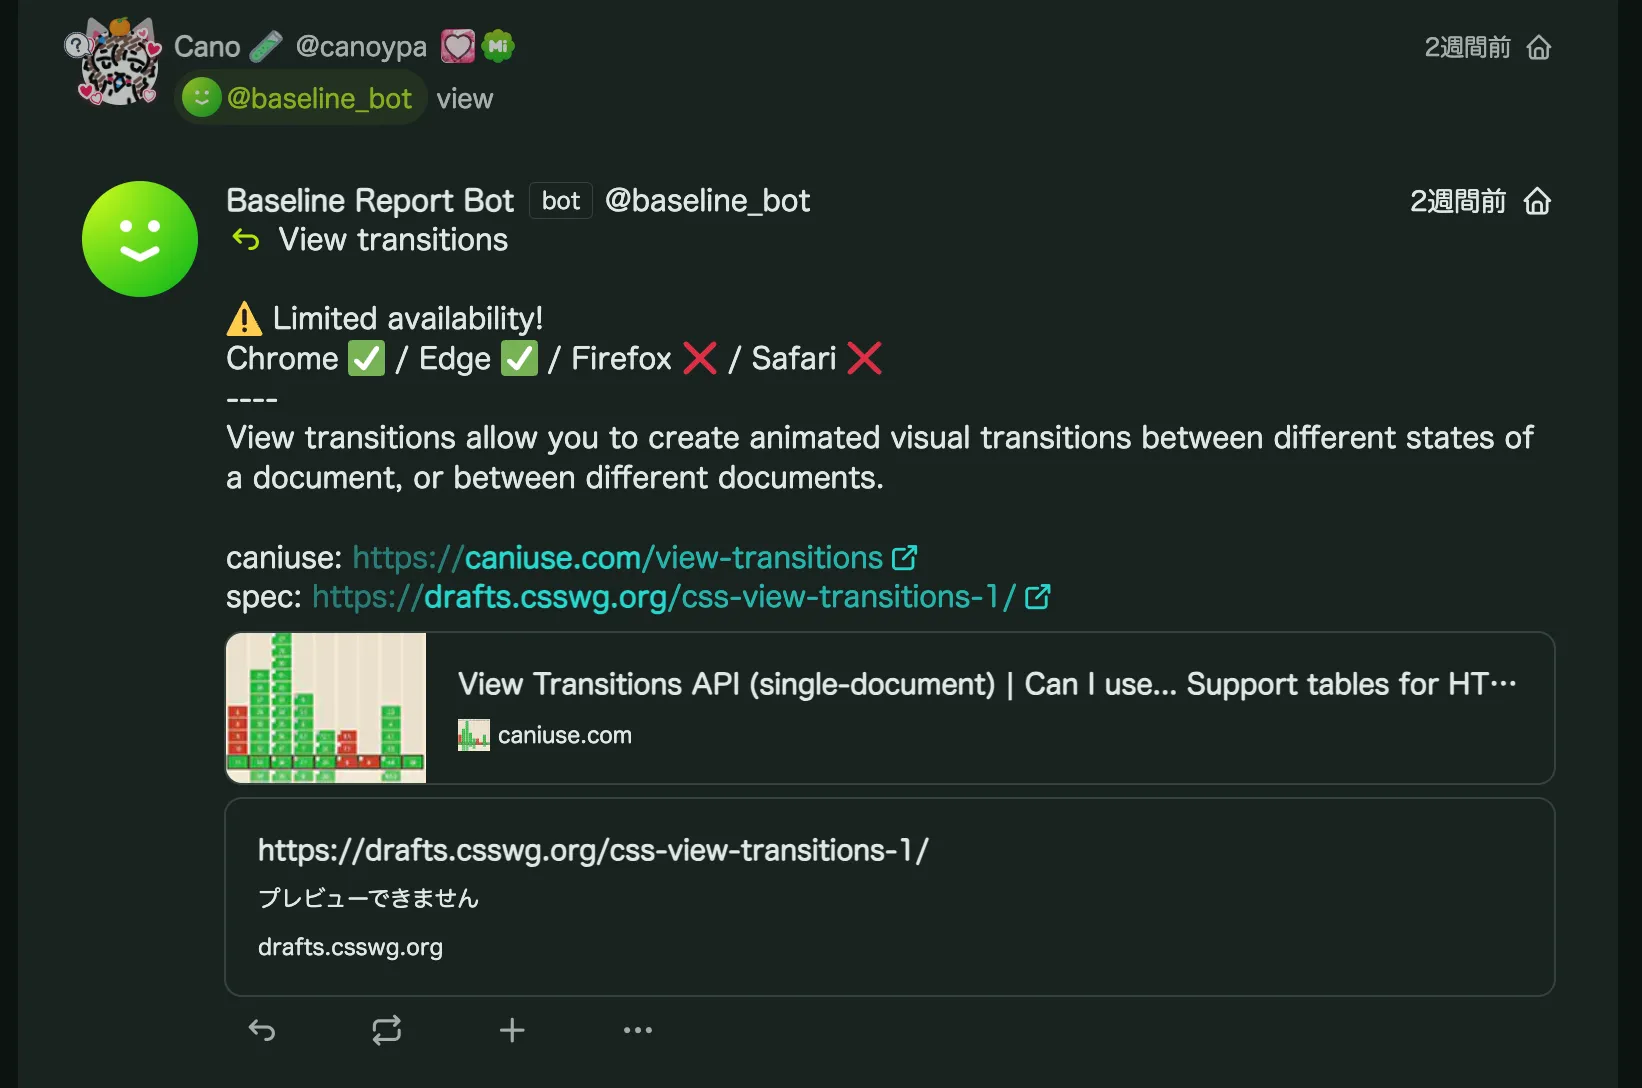Open Baseline Report Bot's green smiley avatar
The image size is (1642, 1088).
click(x=140, y=239)
